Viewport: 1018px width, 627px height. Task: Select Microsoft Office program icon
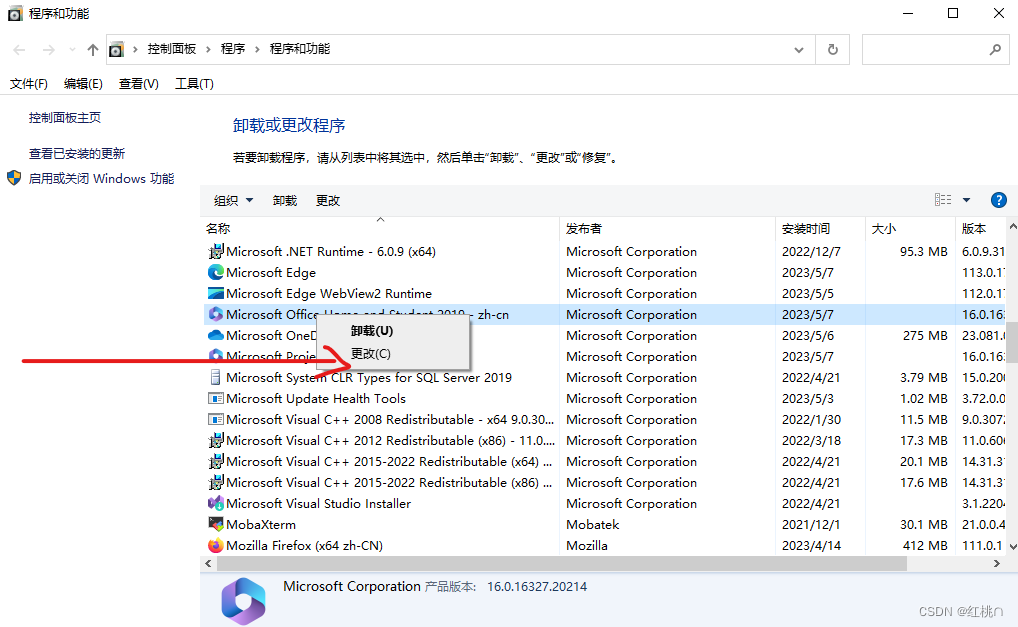(216, 314)
